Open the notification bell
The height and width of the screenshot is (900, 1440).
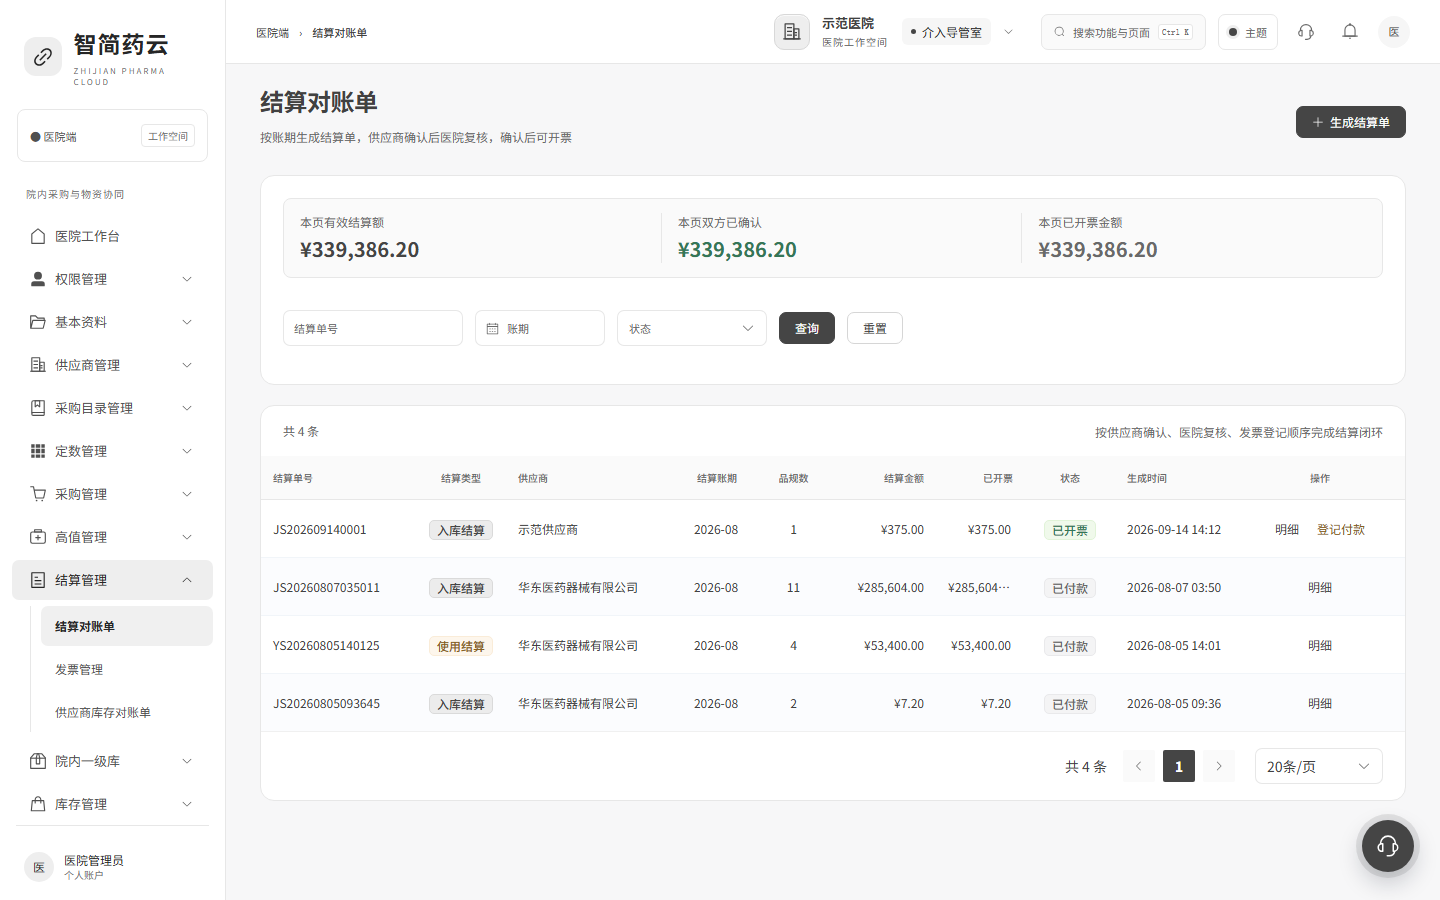coord(1350,32)
